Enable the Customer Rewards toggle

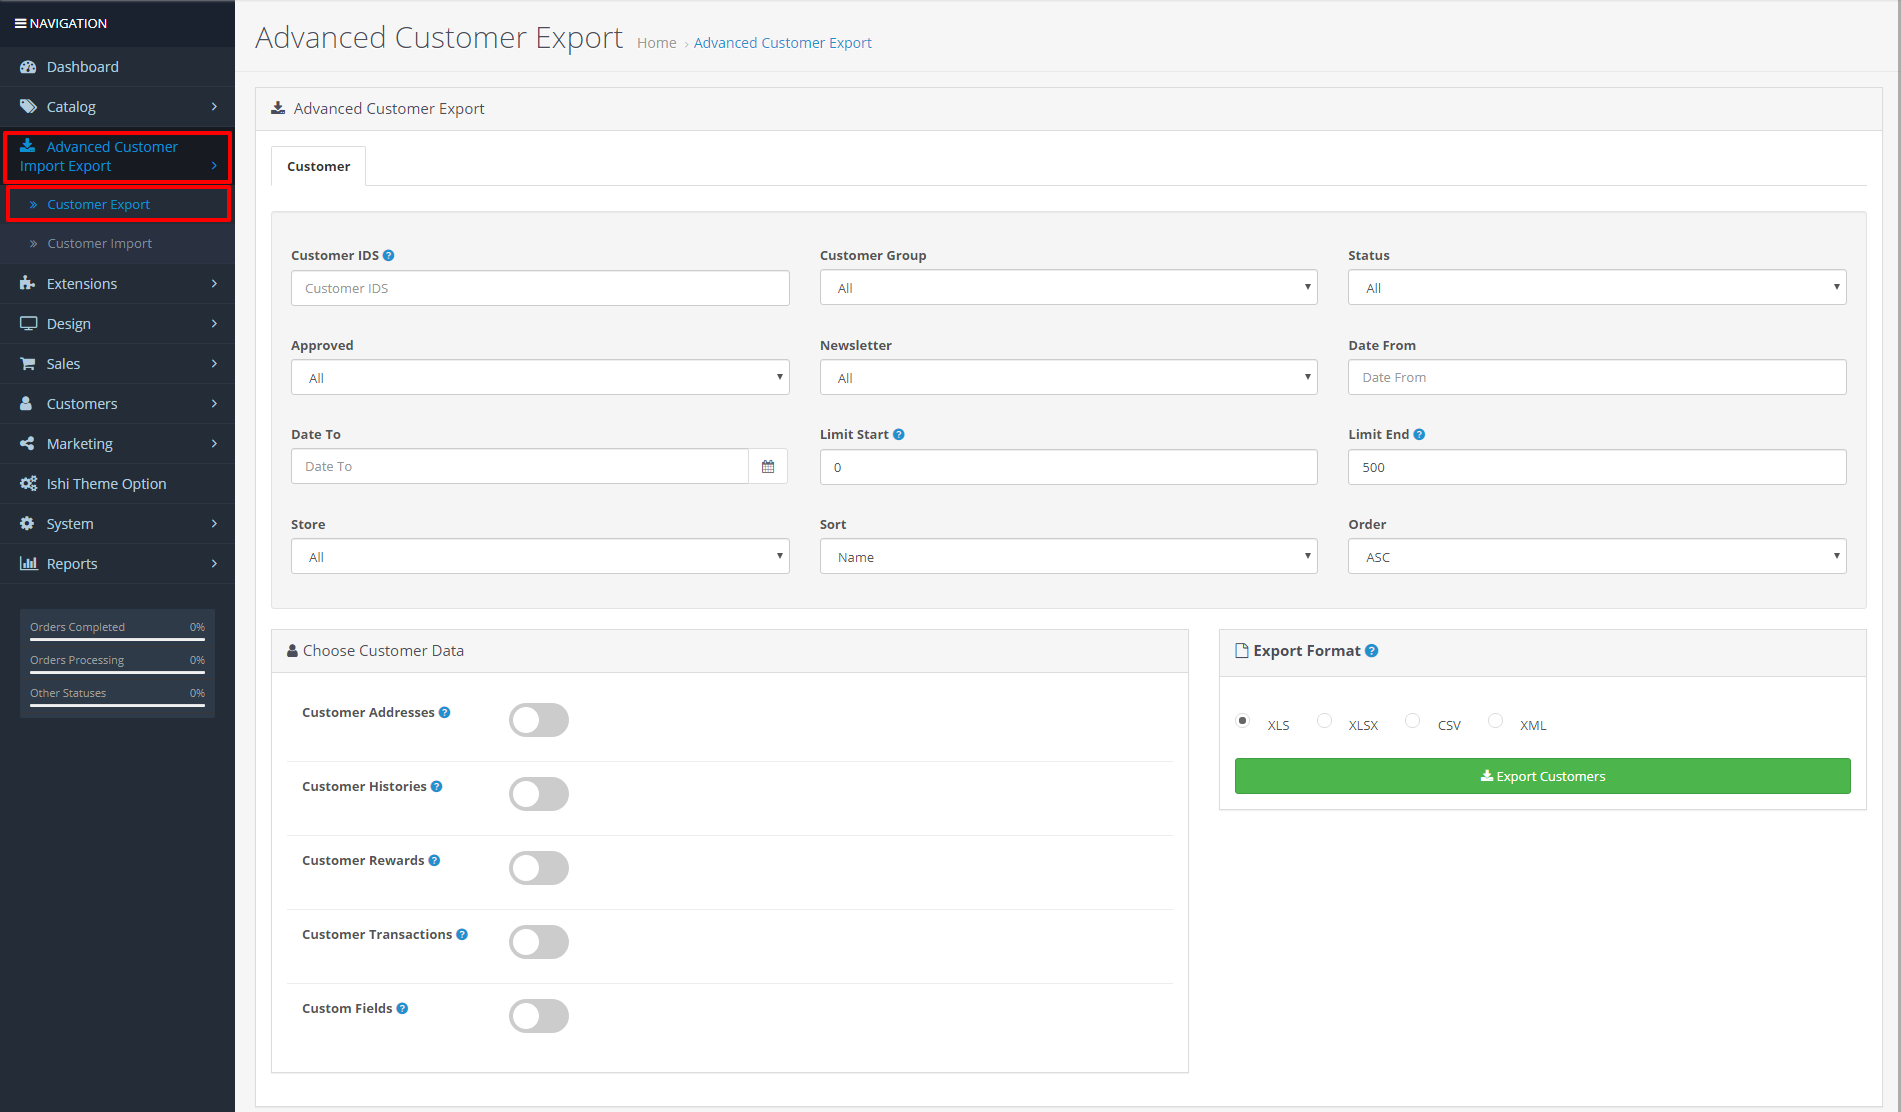click(539, 868)
